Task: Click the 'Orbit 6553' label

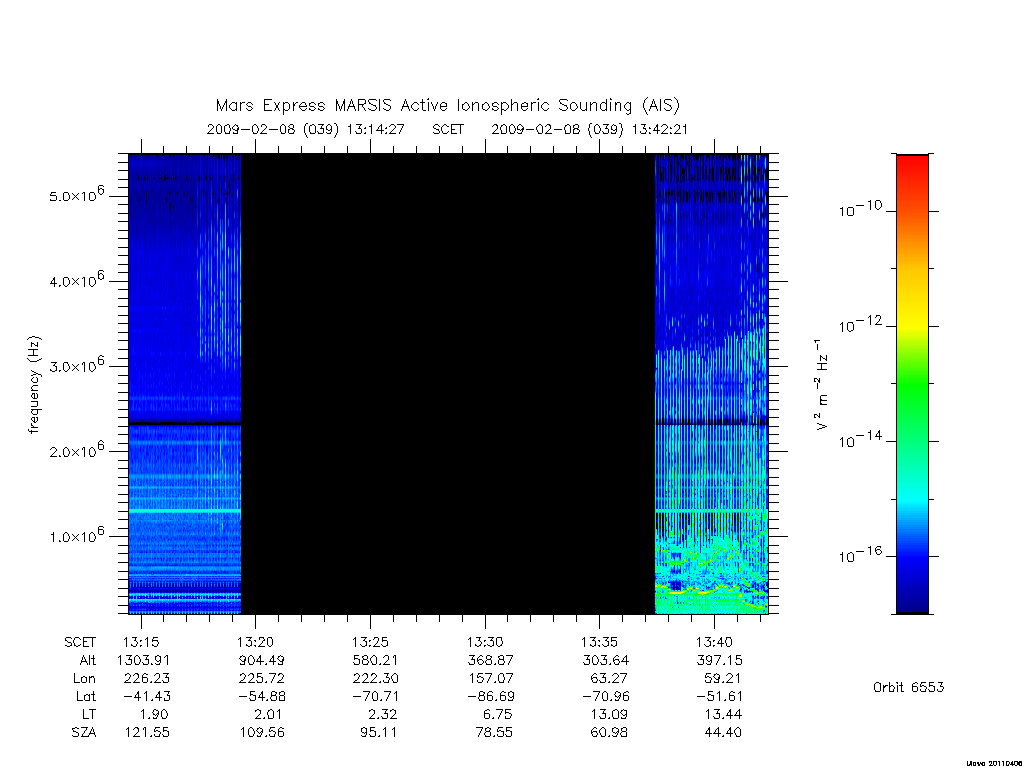Action: [908, 687]
